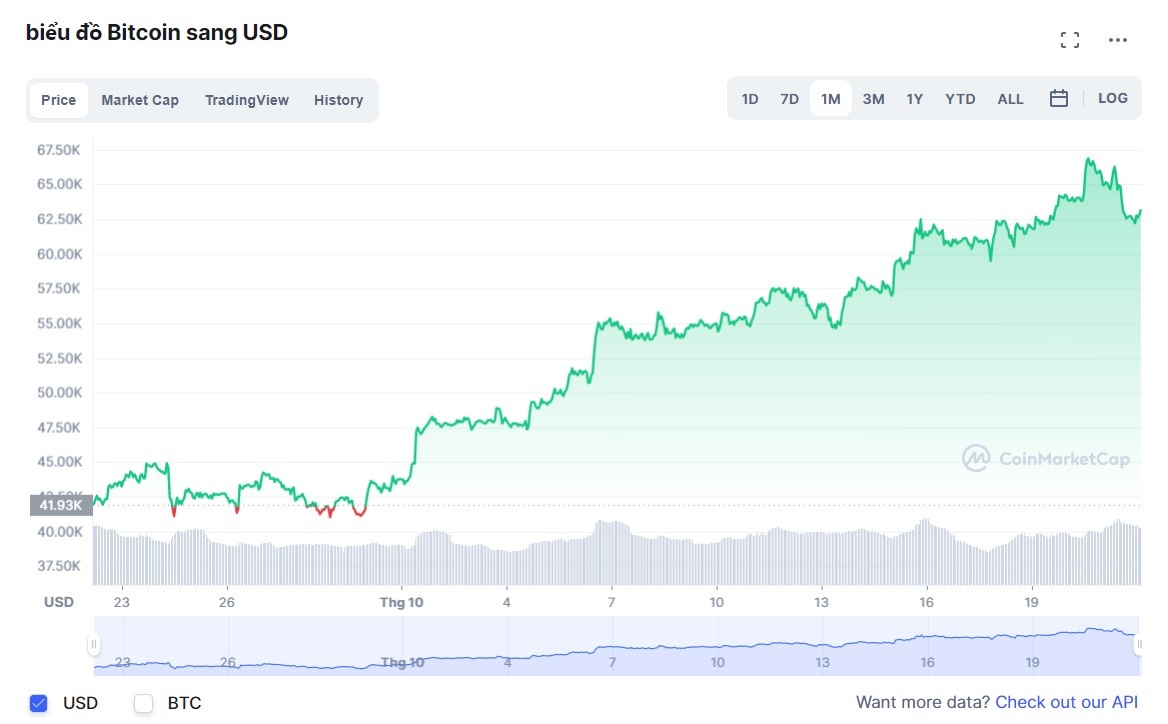Screen dimensions: 1168x724
Task: Select the Price tab
Action: click(58, 100)
